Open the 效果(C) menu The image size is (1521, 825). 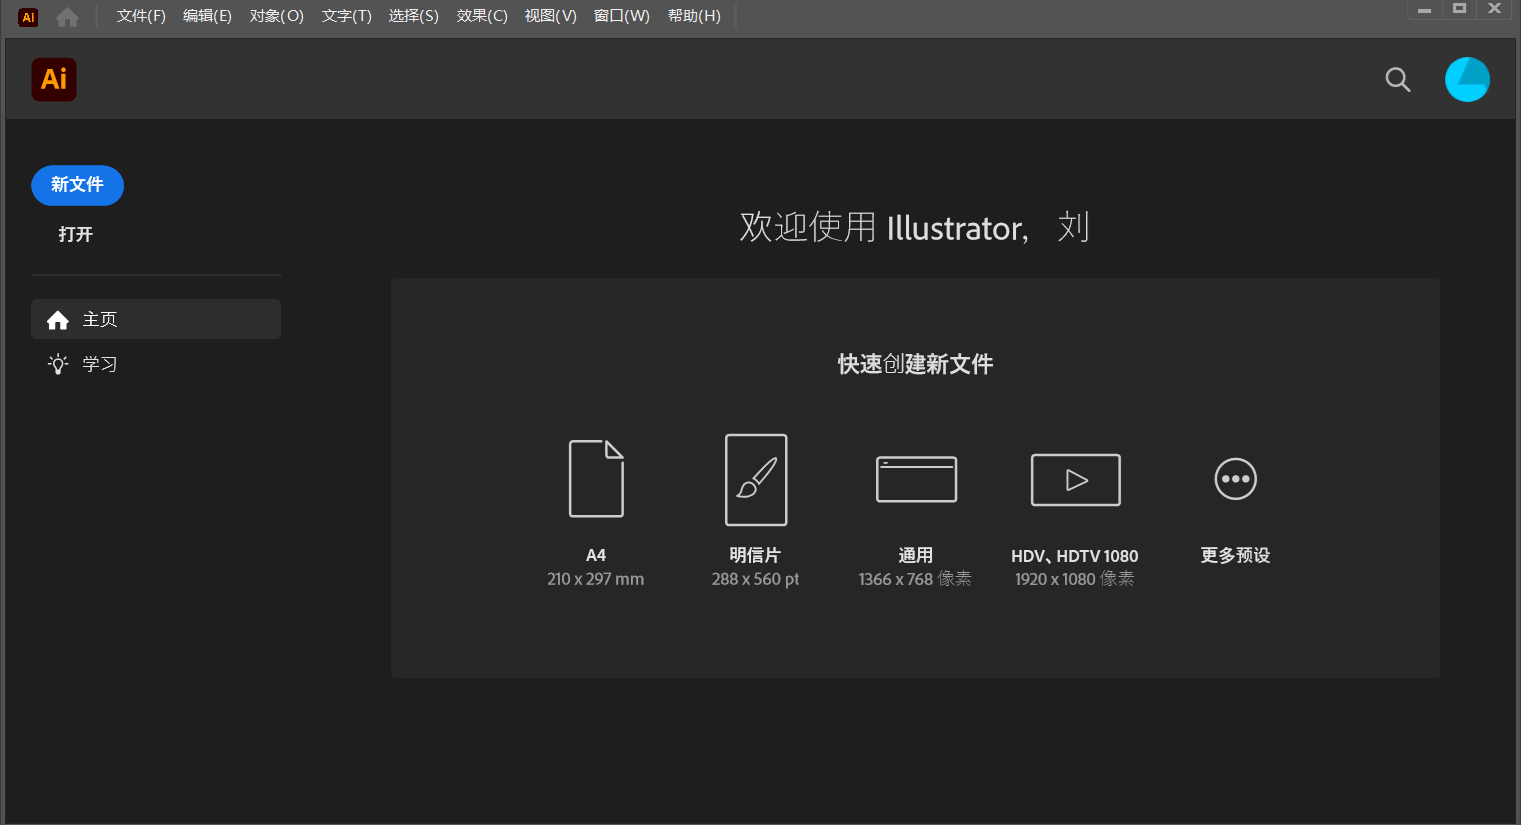[482, 16]
